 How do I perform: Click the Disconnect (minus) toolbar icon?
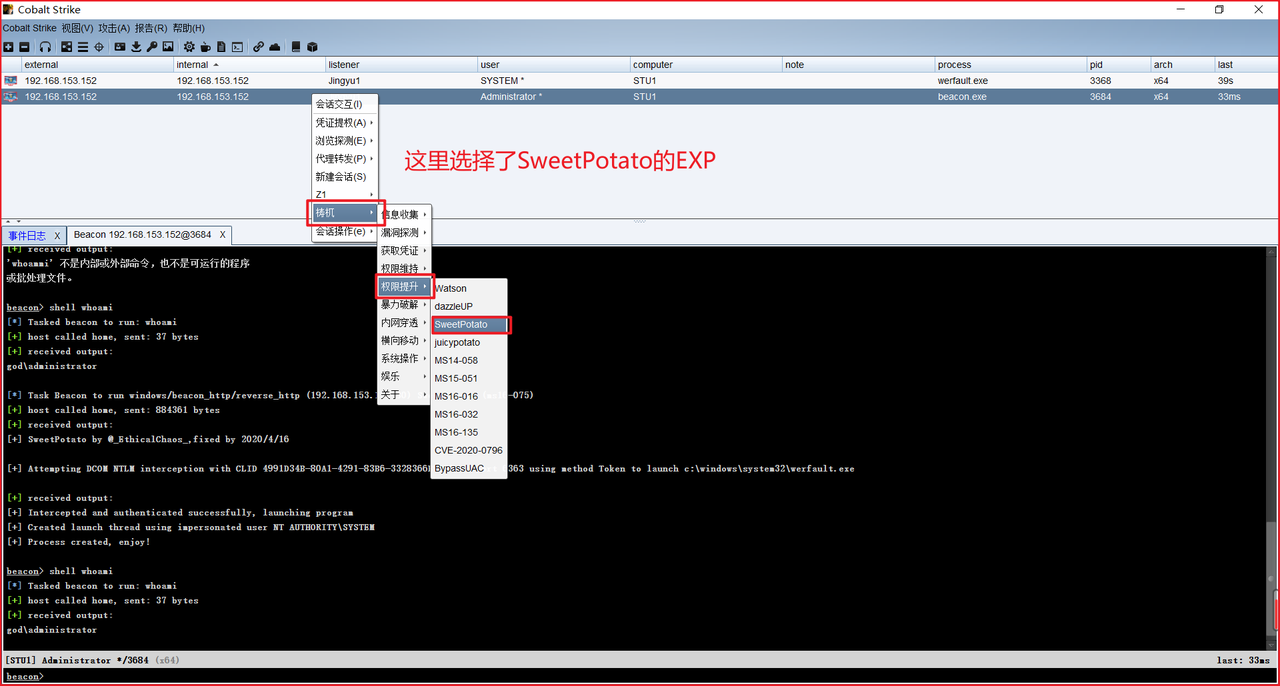pyautogui.click(x=24, y=47)
